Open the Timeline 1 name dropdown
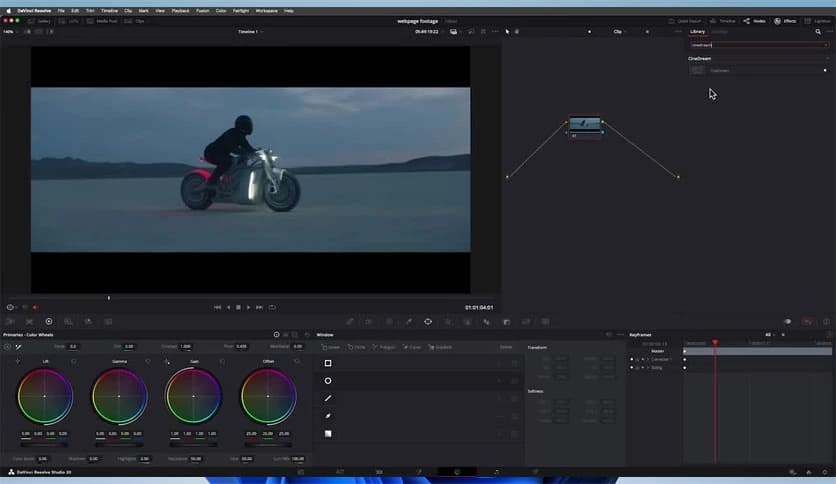The image size is (836, 484). click(x=250, y=32)
